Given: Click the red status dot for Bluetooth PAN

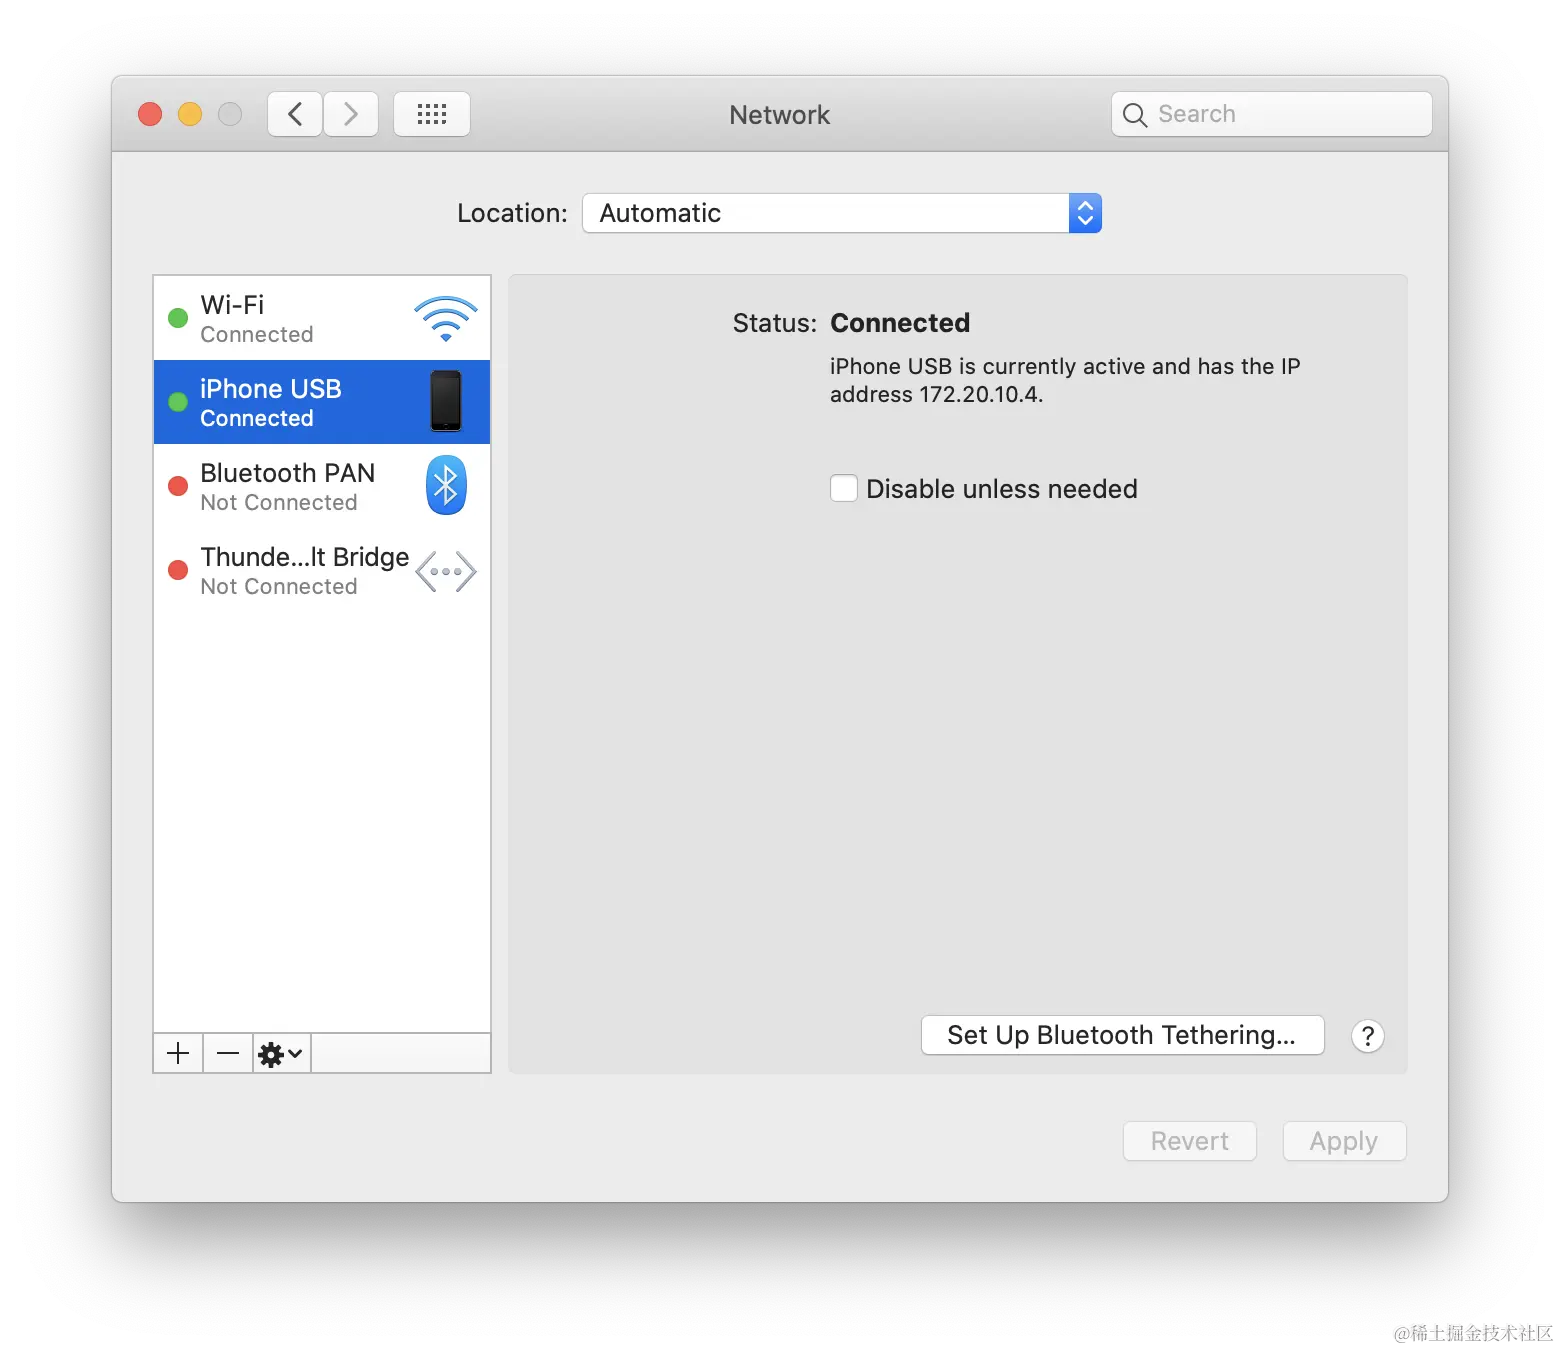Looking at the screenshot, I should (178, 486).
